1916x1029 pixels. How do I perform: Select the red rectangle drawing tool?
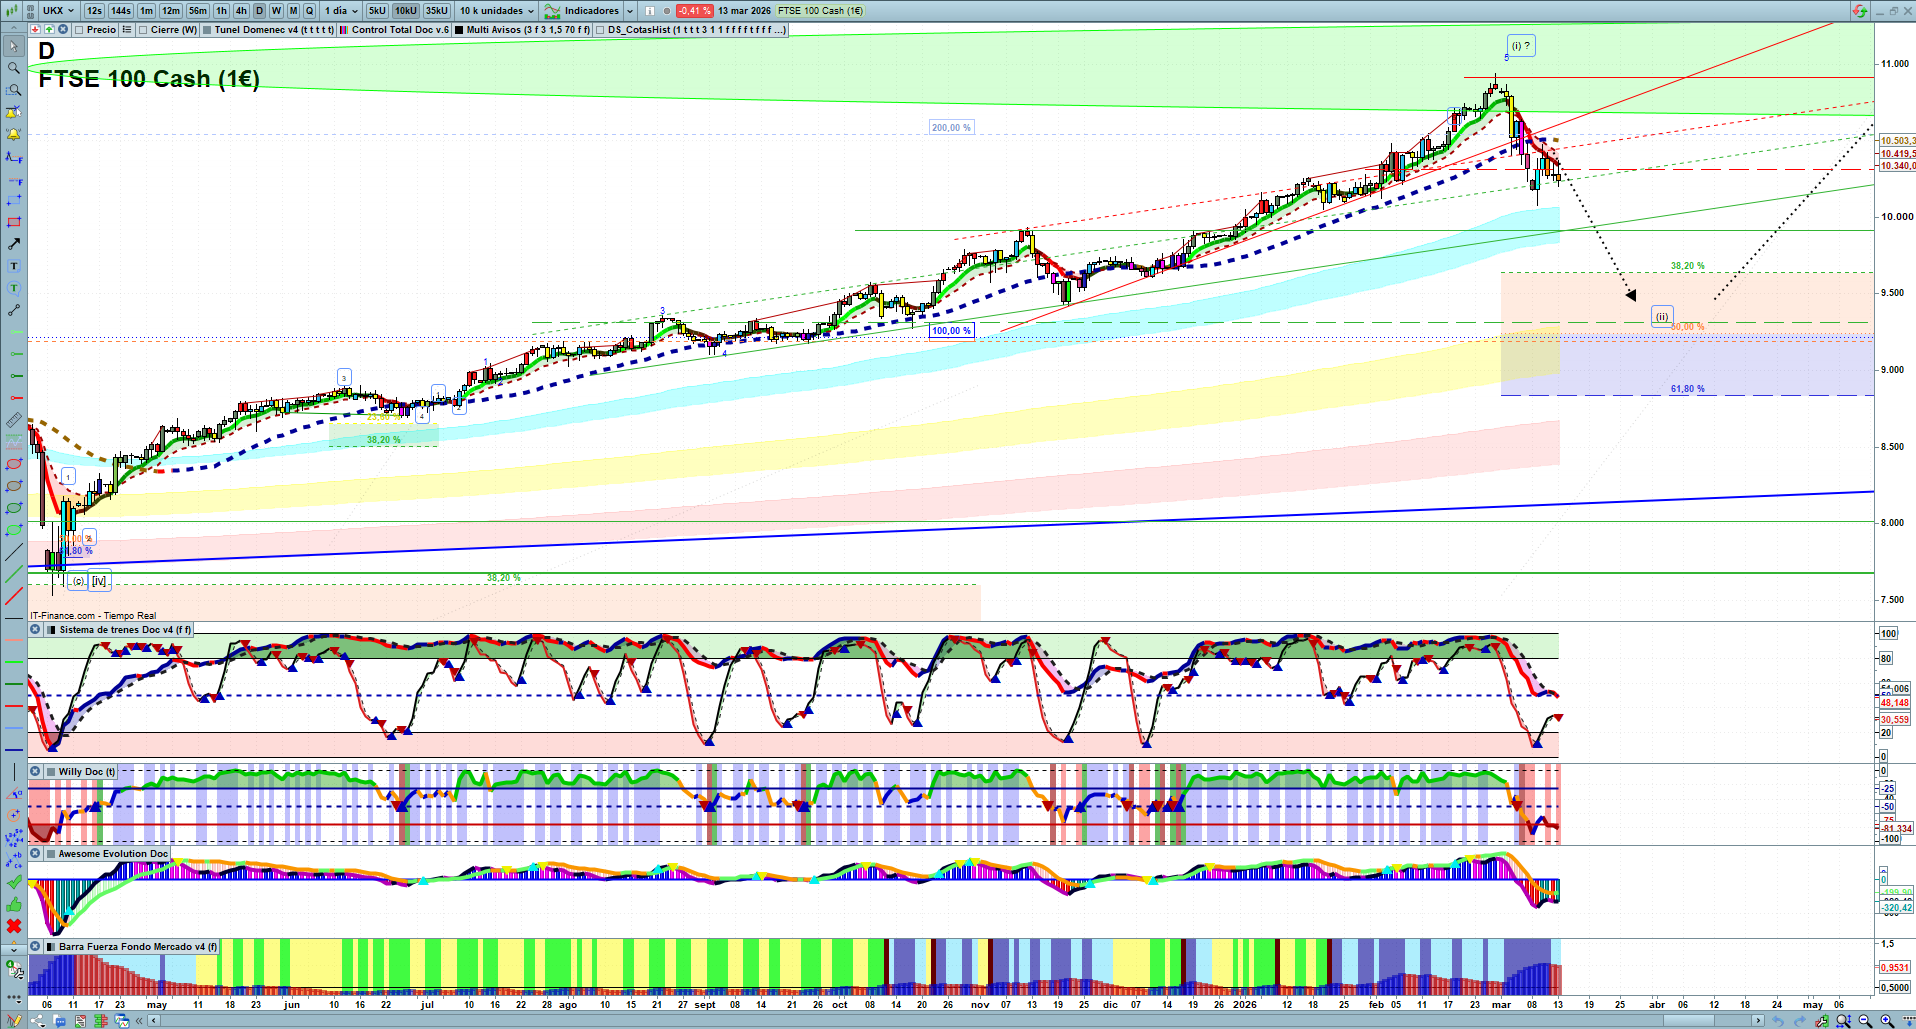[x=14, y=222]
